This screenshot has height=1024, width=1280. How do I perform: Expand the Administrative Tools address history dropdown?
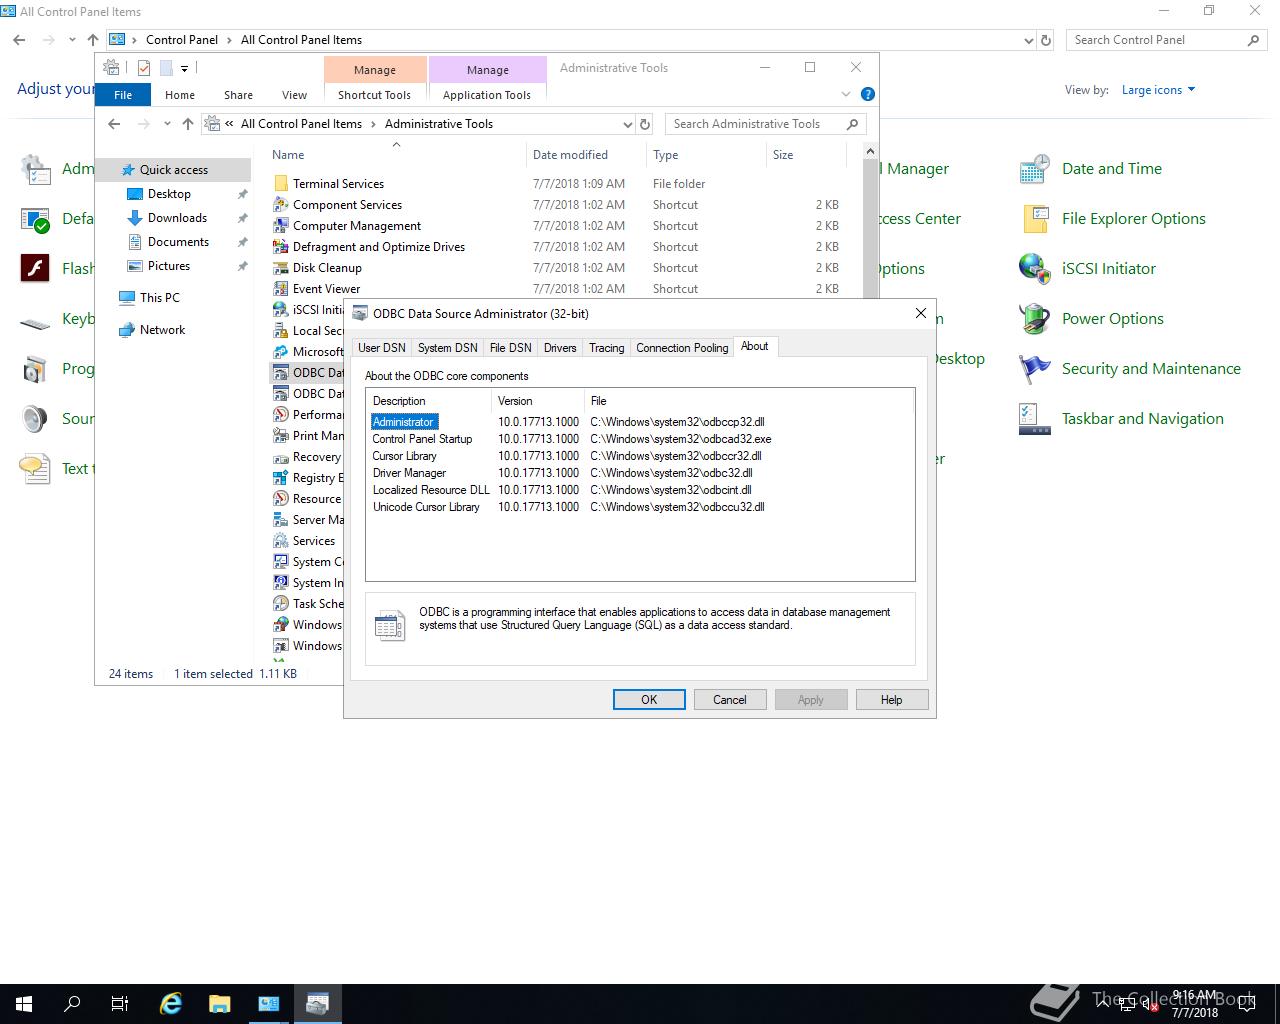click(628, 125)
